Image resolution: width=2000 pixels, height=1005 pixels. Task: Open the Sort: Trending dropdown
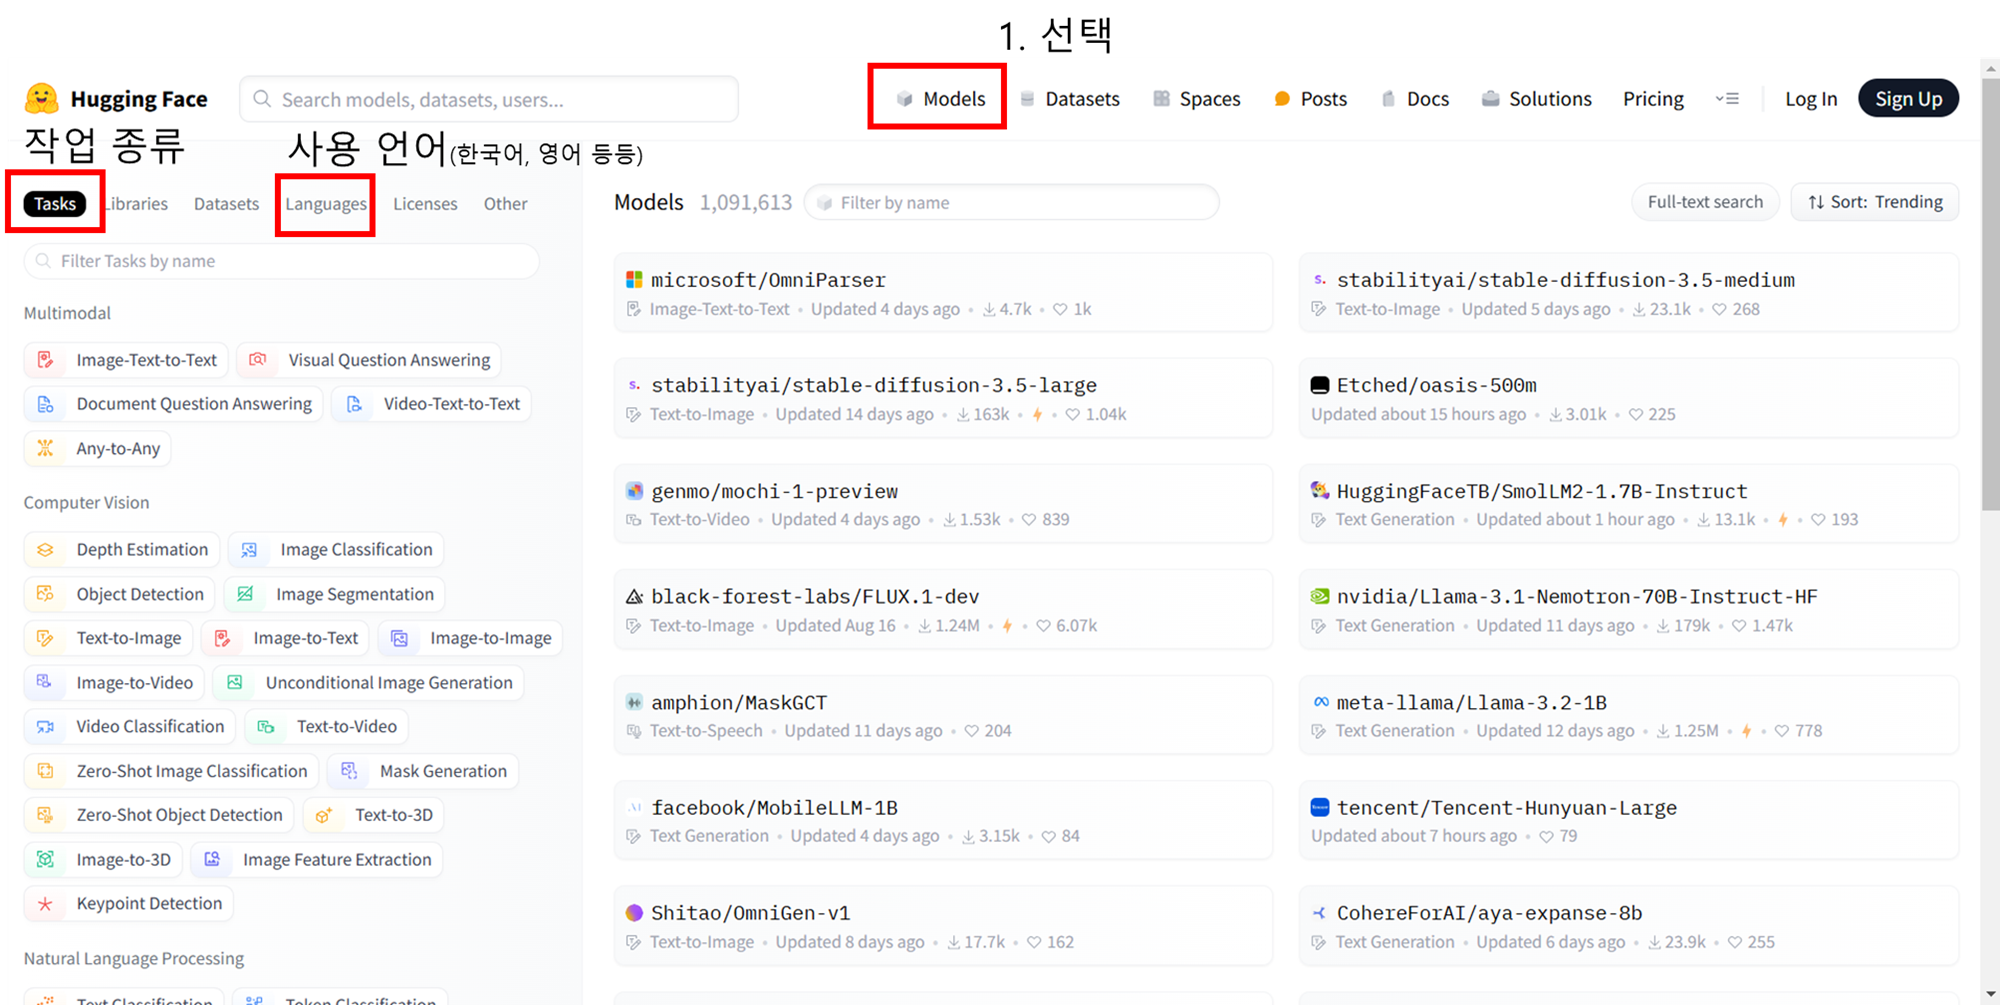click(1875, 202)
